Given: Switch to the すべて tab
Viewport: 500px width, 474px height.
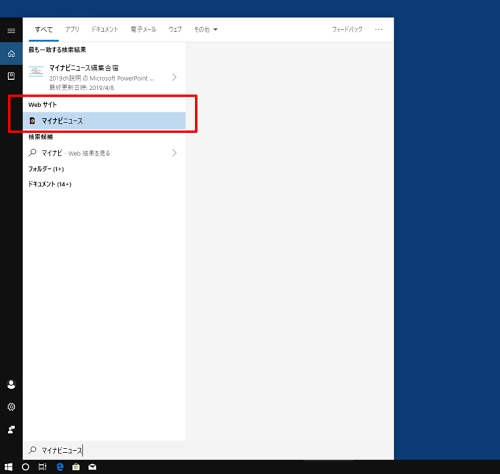Looking at the screenshot, I should (44, 30).
